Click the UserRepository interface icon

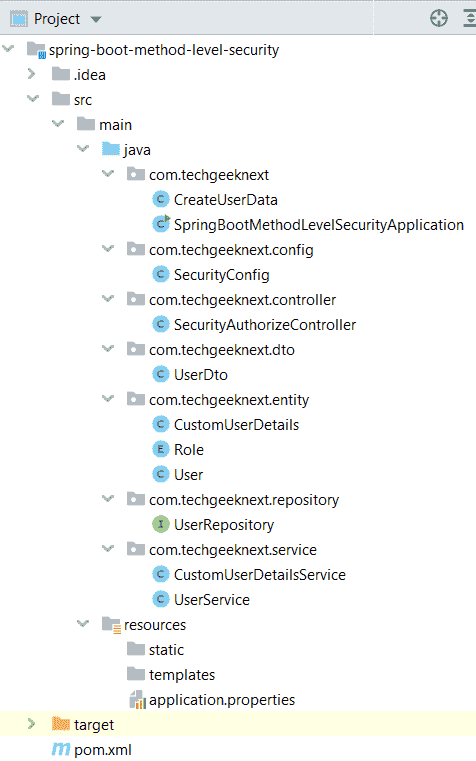tap(161, 524)
